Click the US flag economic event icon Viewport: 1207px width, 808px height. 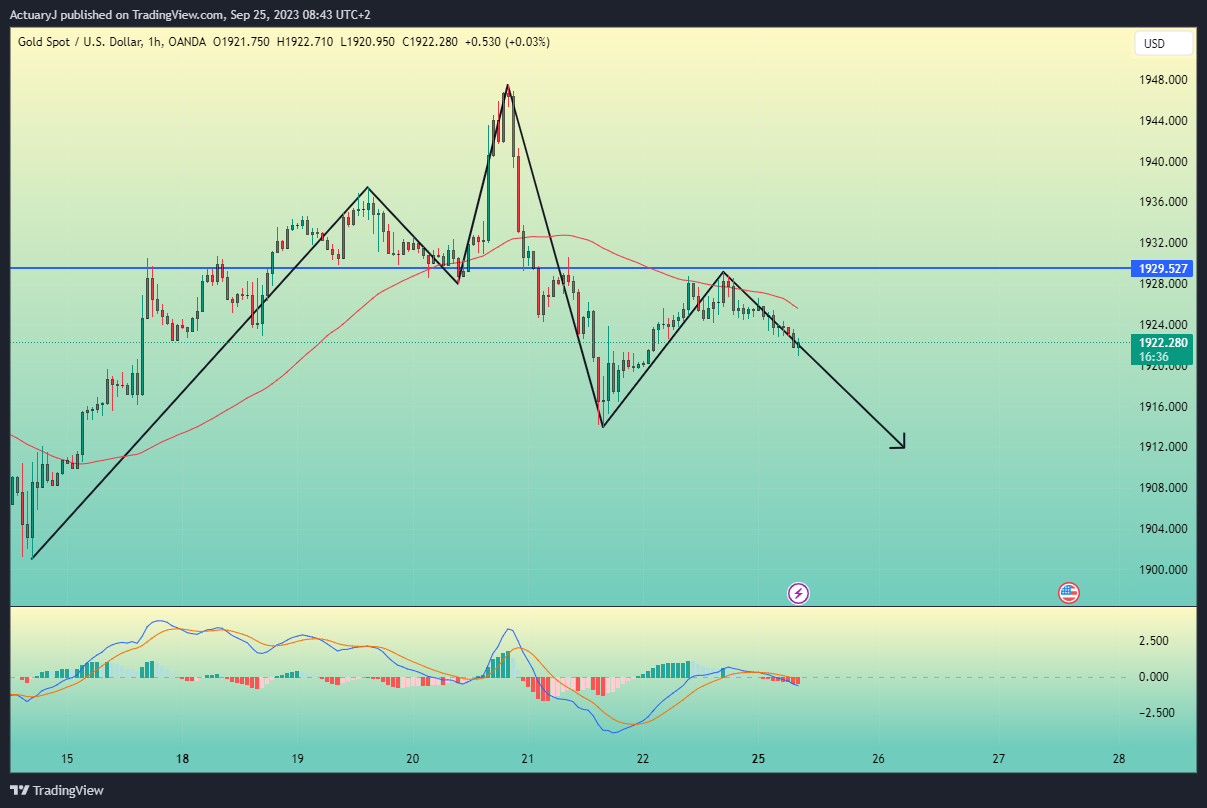[1069, 593]
